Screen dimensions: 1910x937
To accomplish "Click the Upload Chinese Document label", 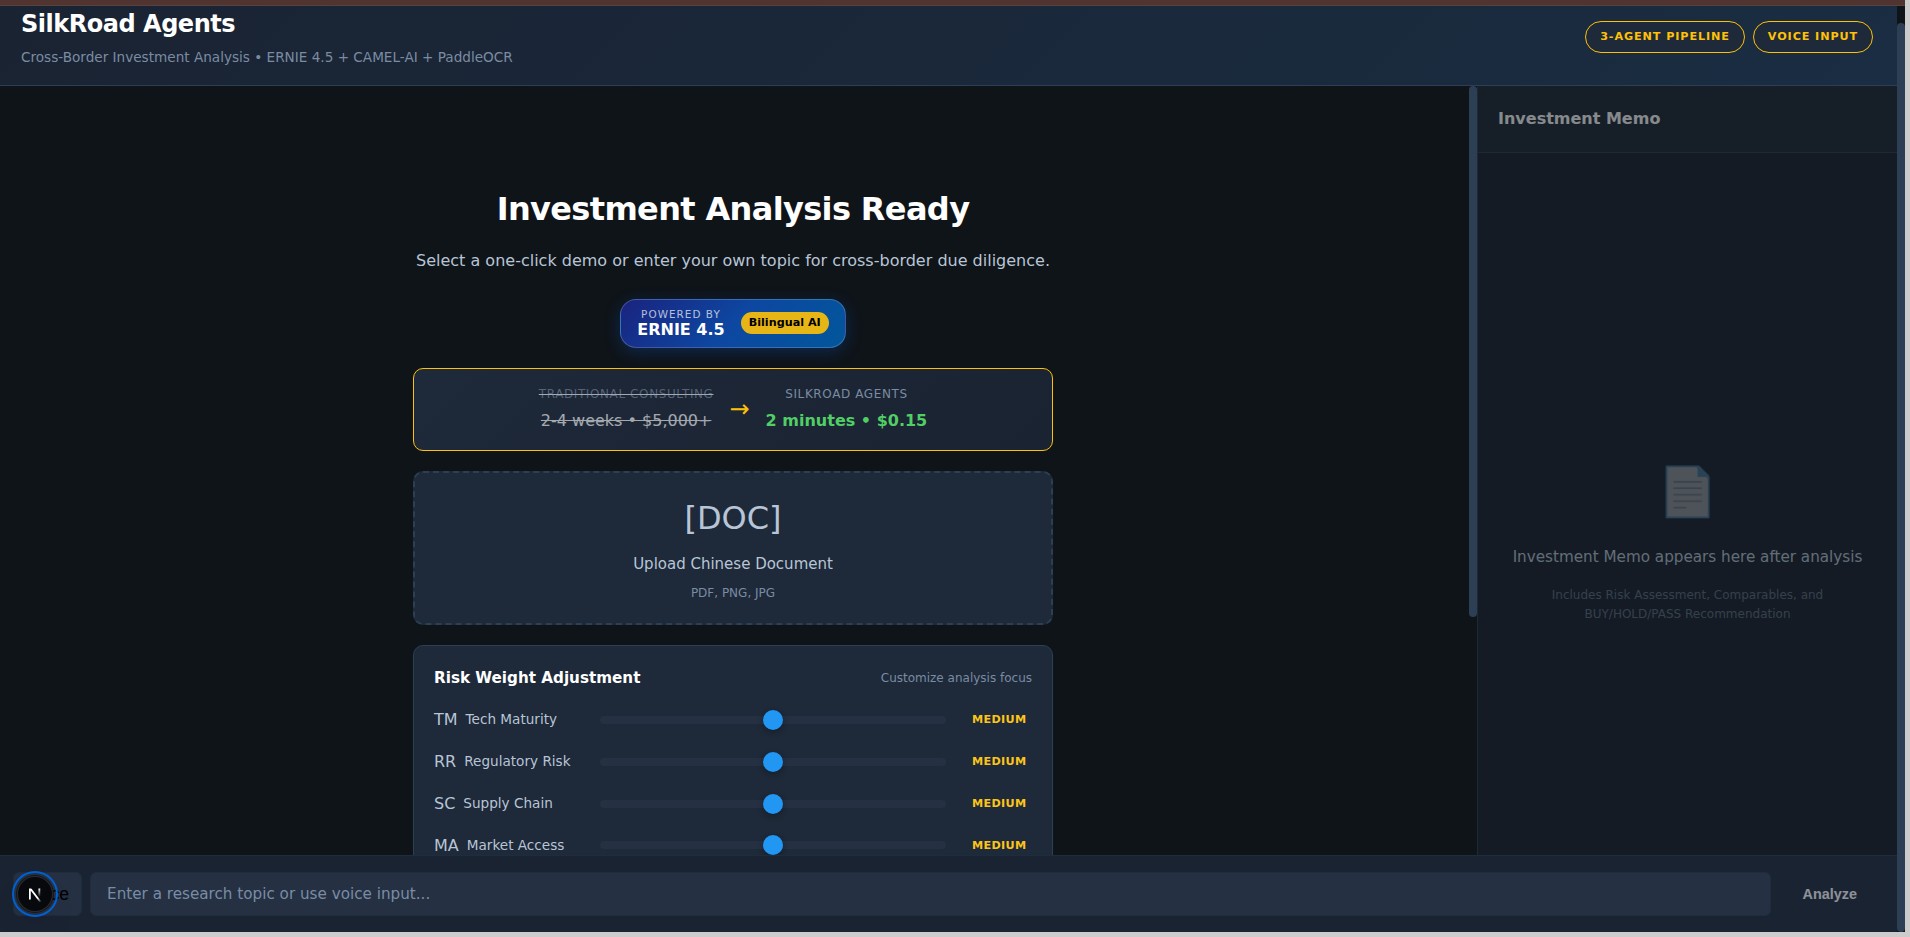I will pyautogui.click(x=733, y=563).
